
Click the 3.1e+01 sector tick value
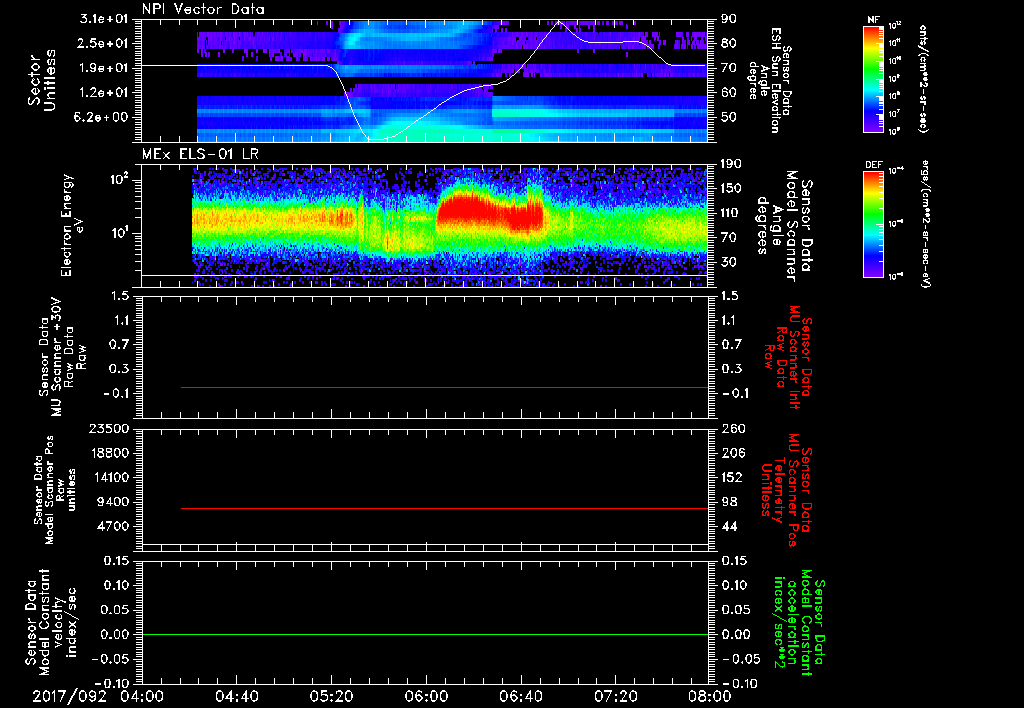104,19
